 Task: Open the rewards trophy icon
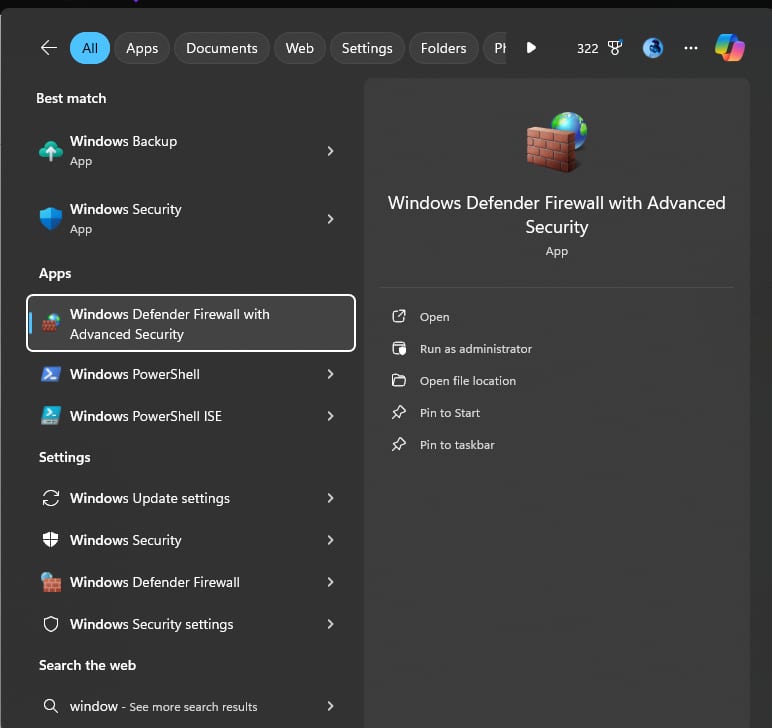pos(615,48)
